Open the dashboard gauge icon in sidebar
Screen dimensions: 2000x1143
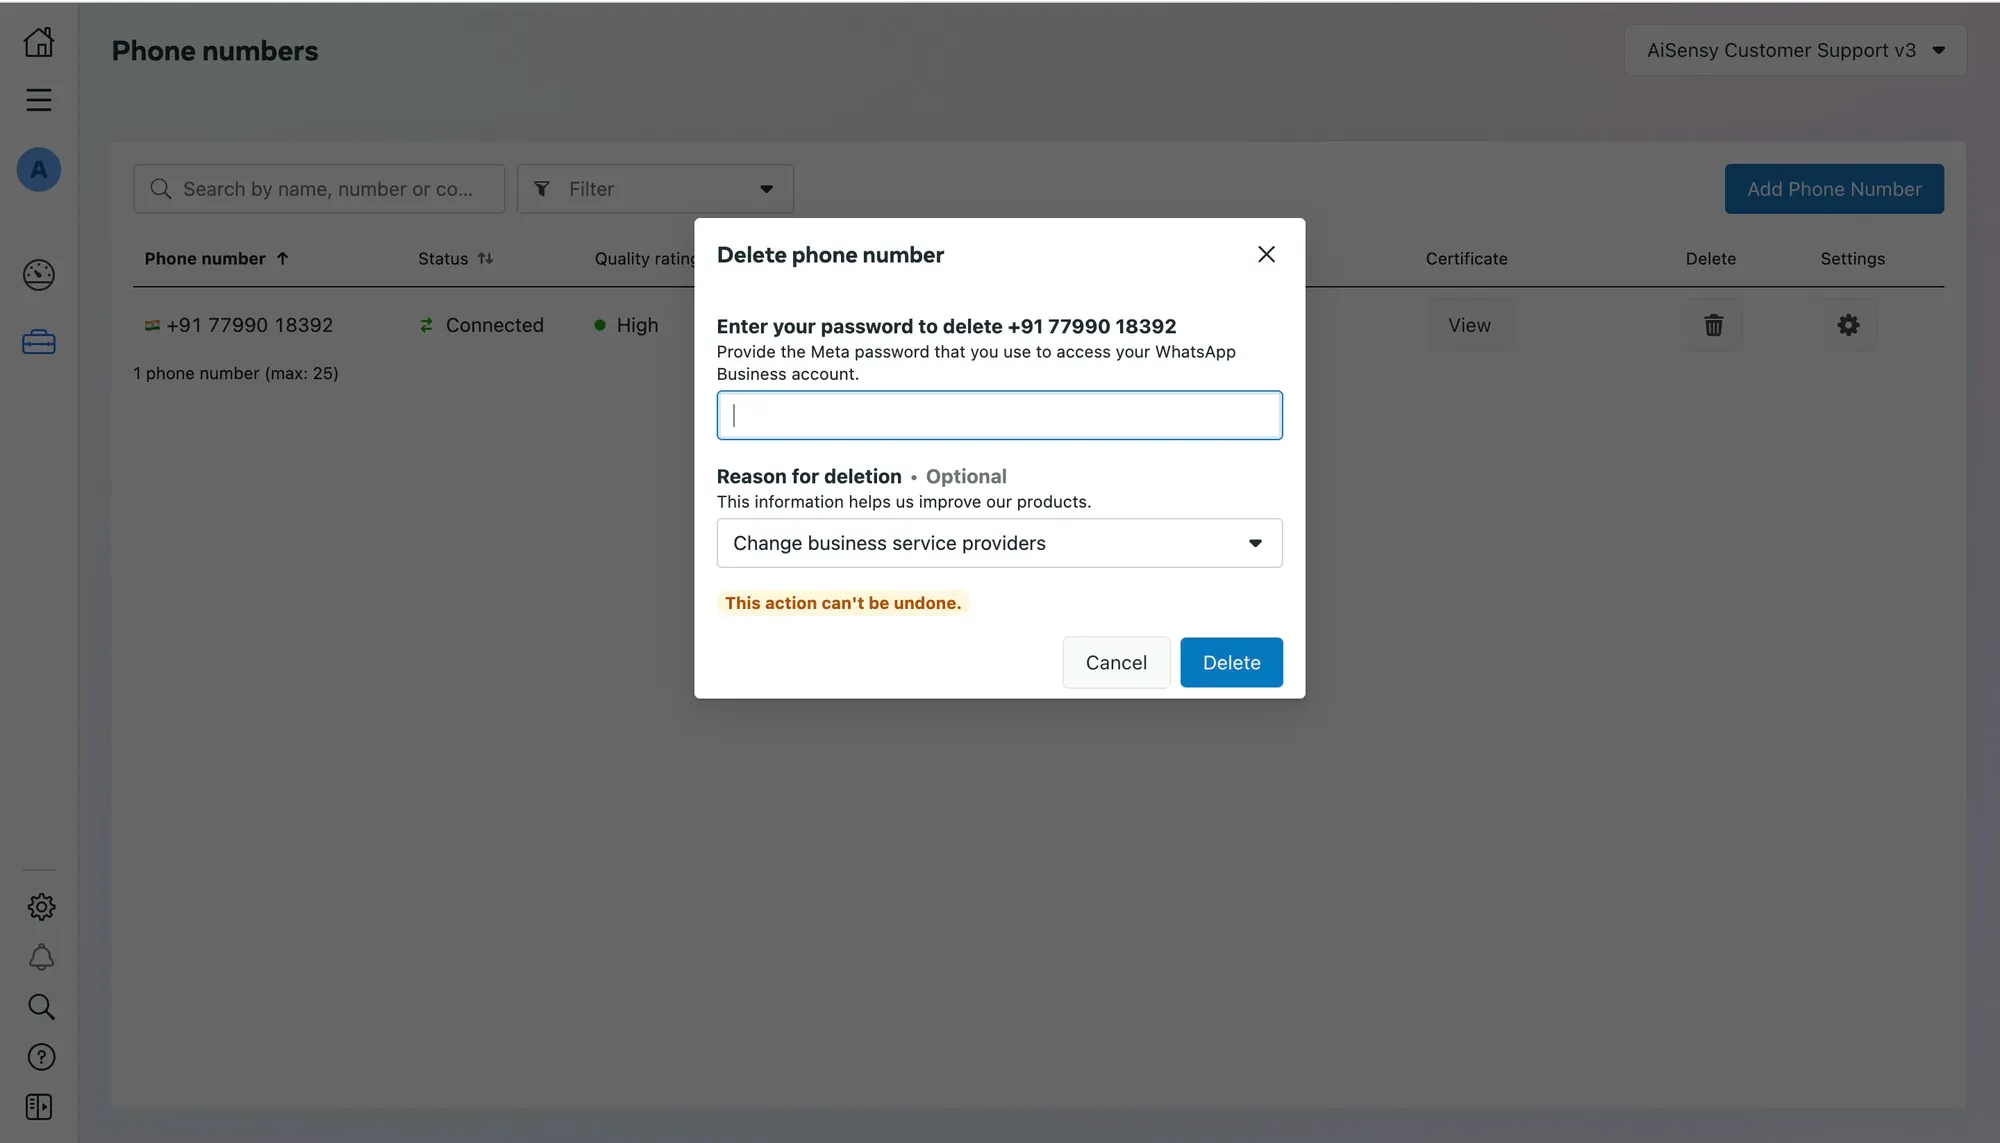39,274
